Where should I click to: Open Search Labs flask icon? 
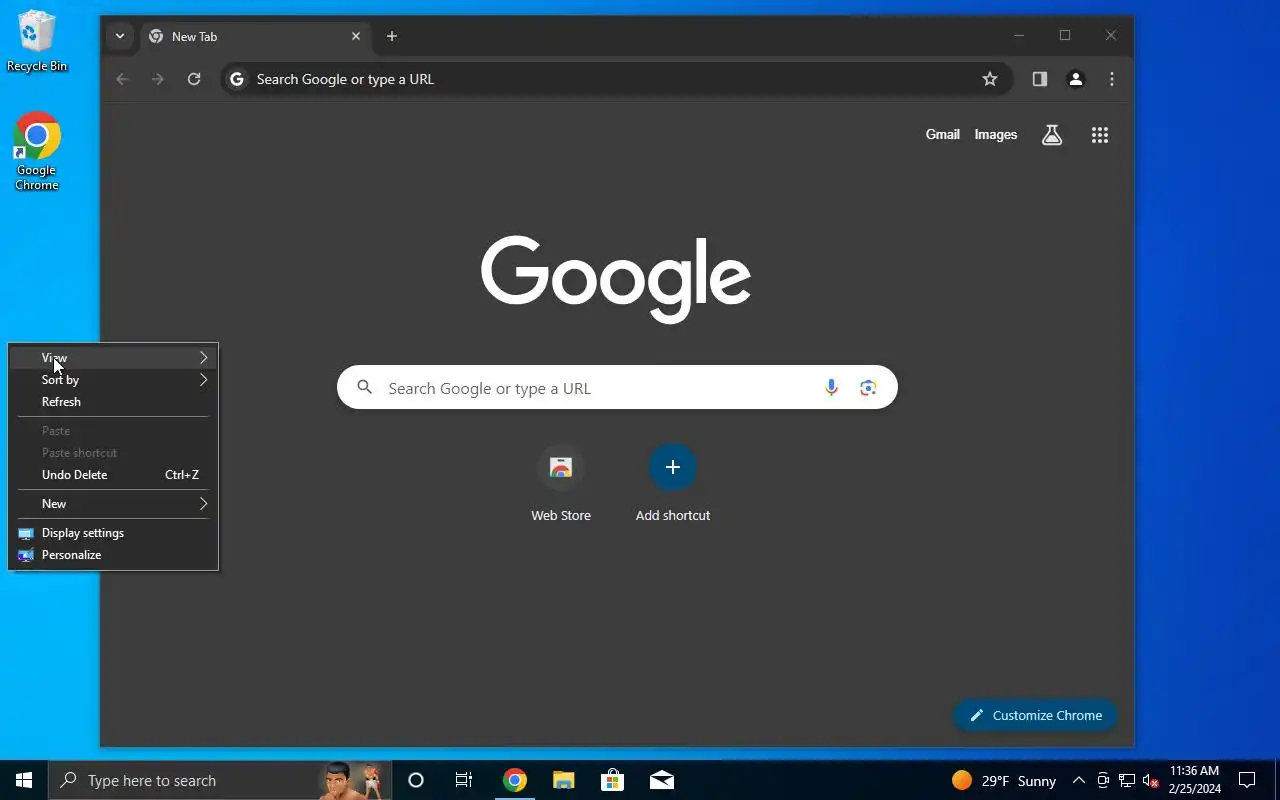(x=1052, y=135)
